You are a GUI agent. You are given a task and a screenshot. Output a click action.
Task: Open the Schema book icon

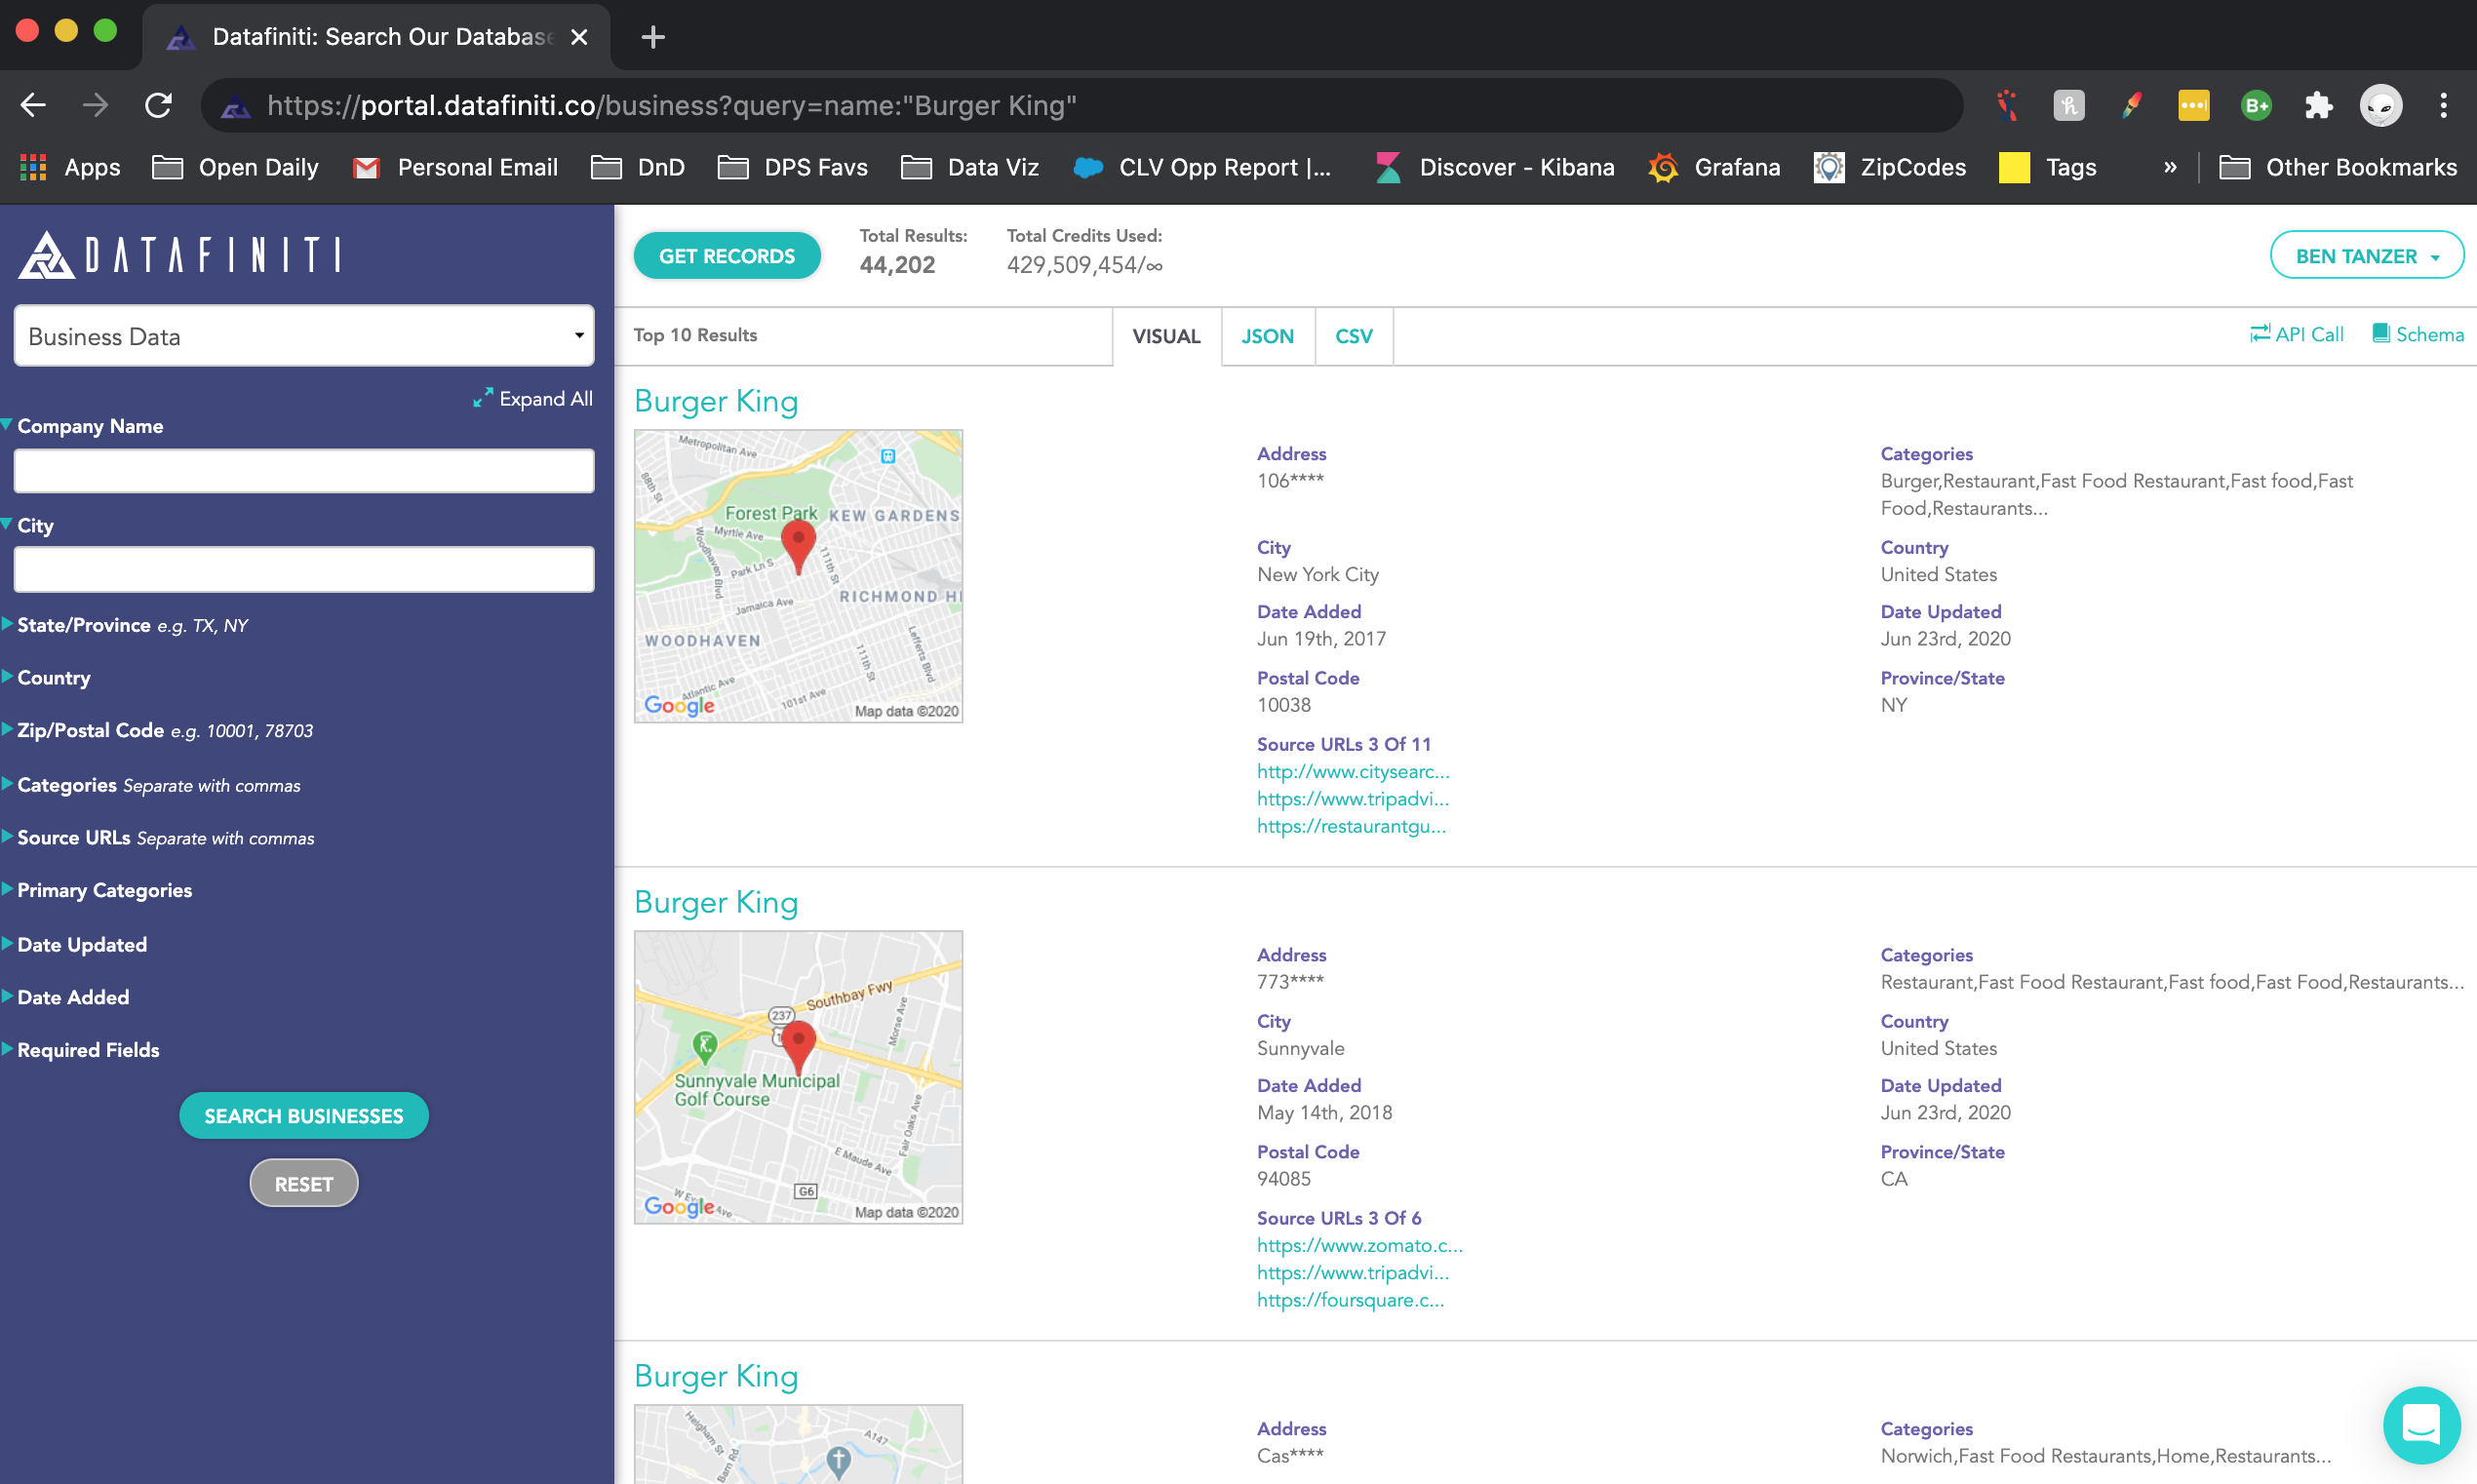2380,334
